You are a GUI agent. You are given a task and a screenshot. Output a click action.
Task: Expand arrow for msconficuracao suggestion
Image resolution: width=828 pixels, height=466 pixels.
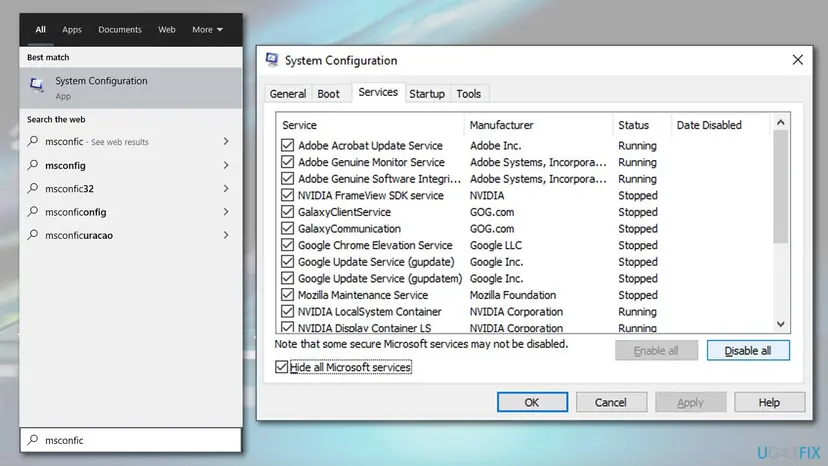(x=226, y=235)
